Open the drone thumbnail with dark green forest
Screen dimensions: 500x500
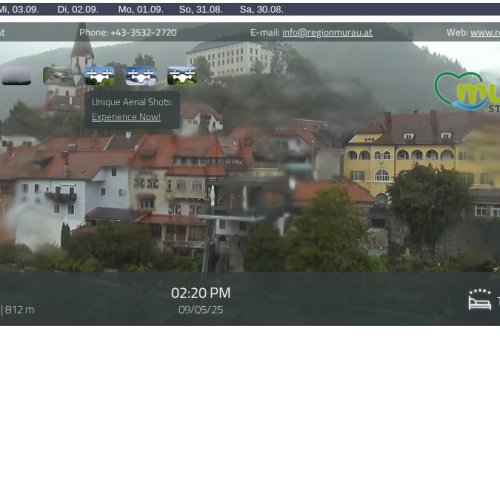pos(182,76)
